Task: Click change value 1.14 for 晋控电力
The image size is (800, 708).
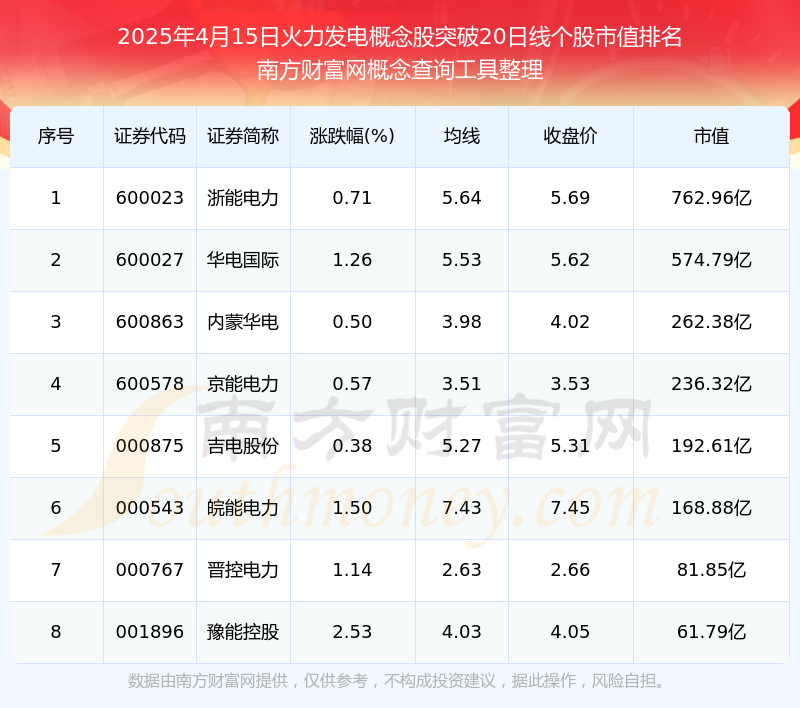Action: pyautogui.click(x=352, y=570)
